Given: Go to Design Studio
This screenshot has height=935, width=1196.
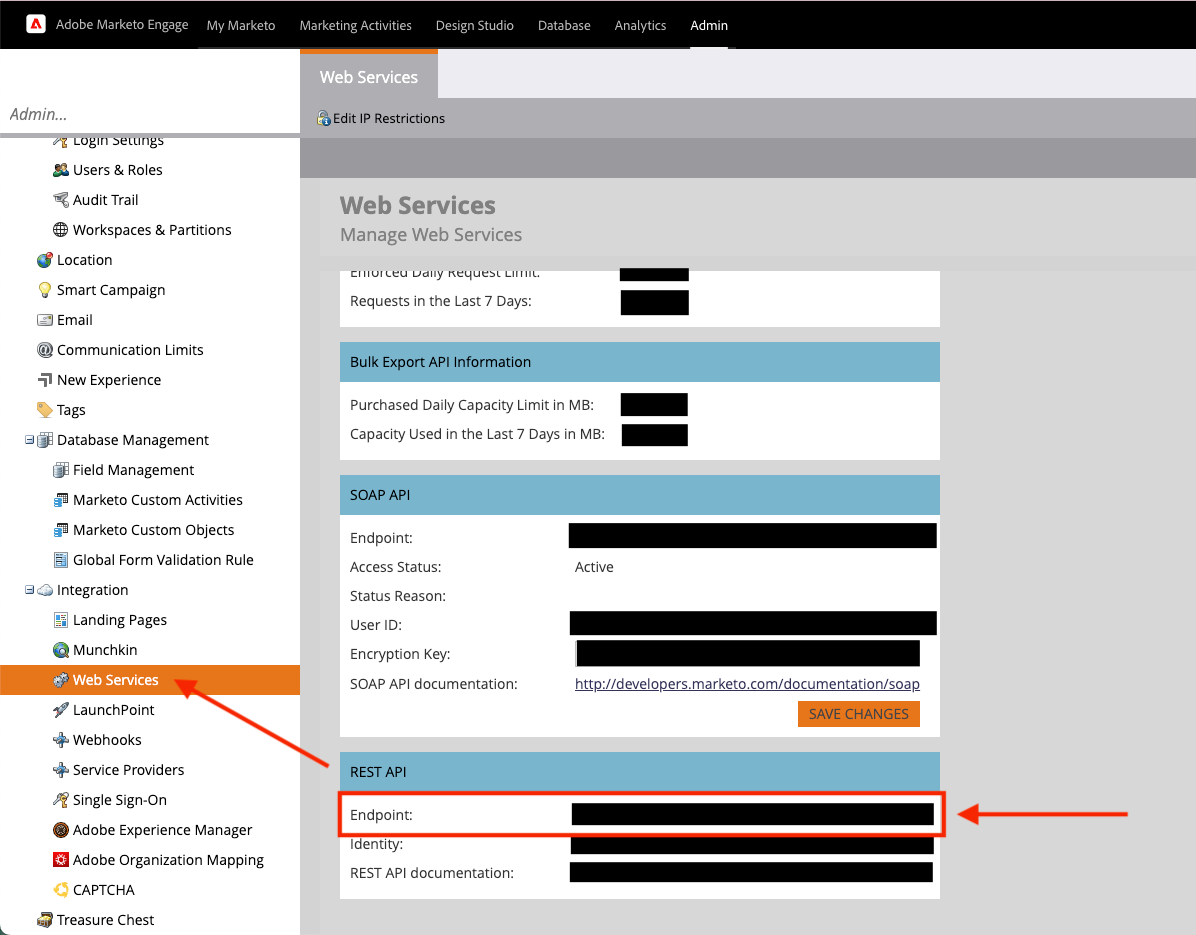Looking at the screenshot, I should tap(474, 25).
